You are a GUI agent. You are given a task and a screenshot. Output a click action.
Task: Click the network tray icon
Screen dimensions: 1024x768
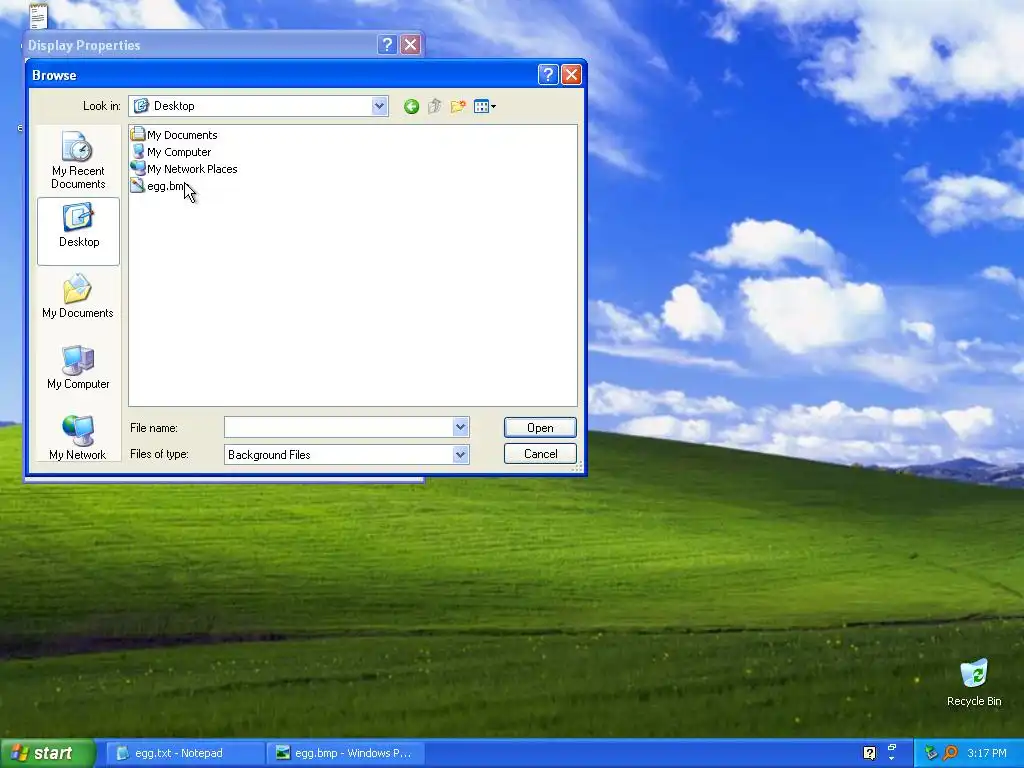tap(931, 753)
